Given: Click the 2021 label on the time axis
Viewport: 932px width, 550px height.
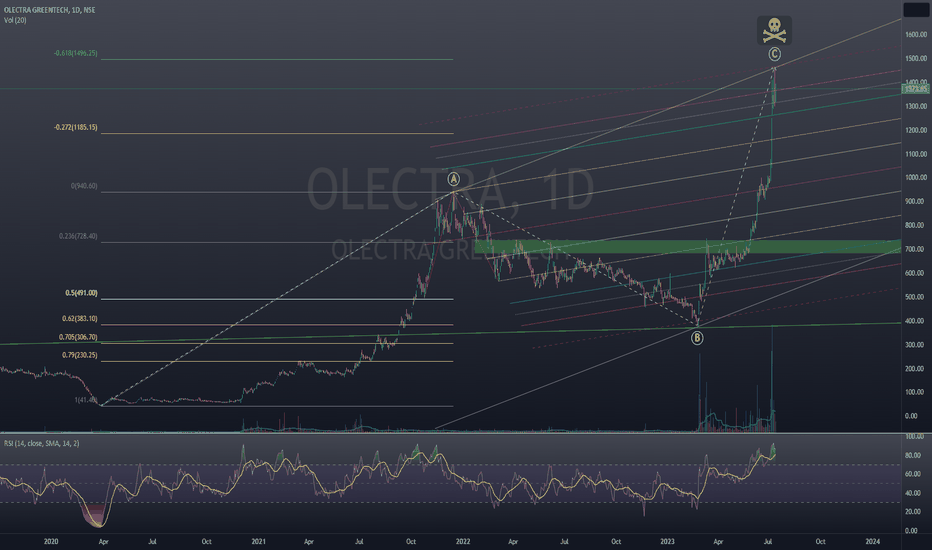Looking at the screenshot, I should (259, 542).
